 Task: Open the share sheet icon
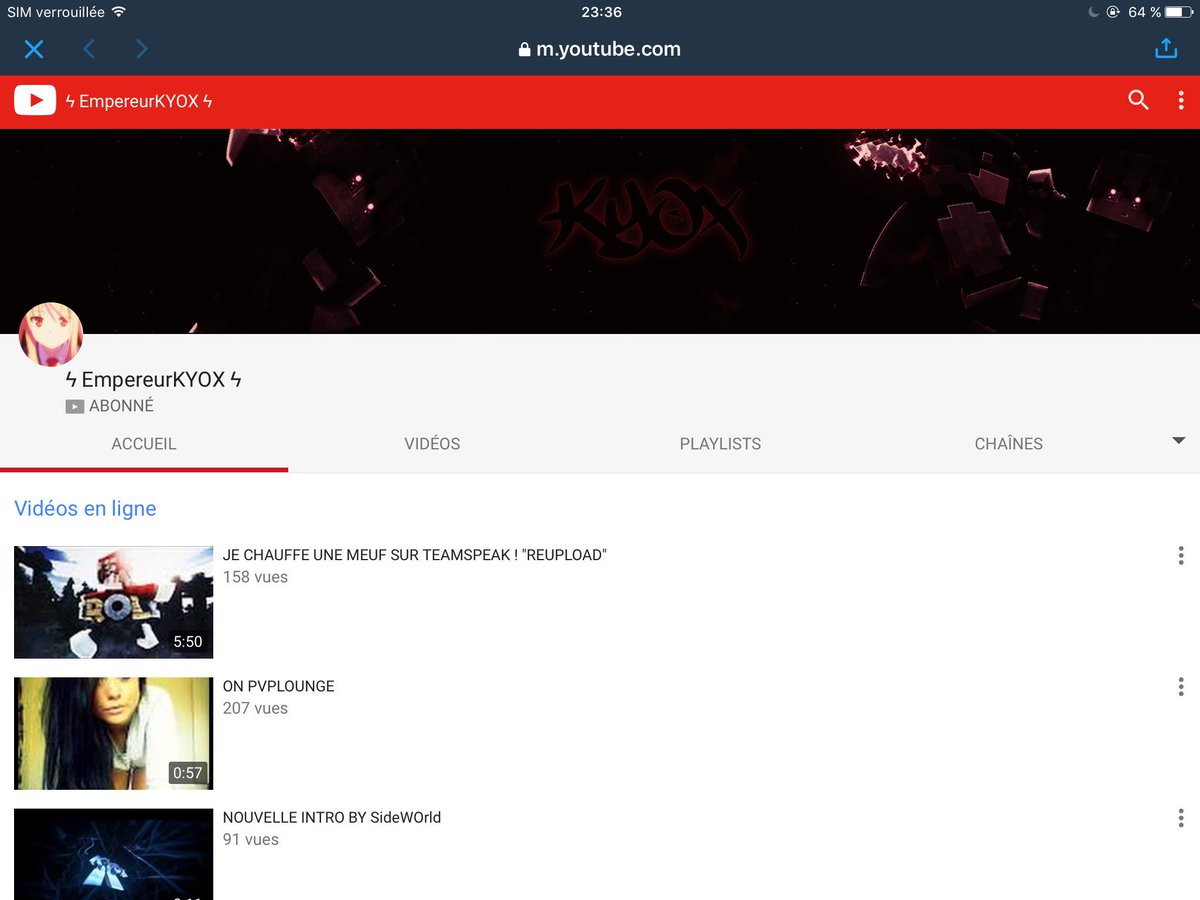(x=1166, y=48)
